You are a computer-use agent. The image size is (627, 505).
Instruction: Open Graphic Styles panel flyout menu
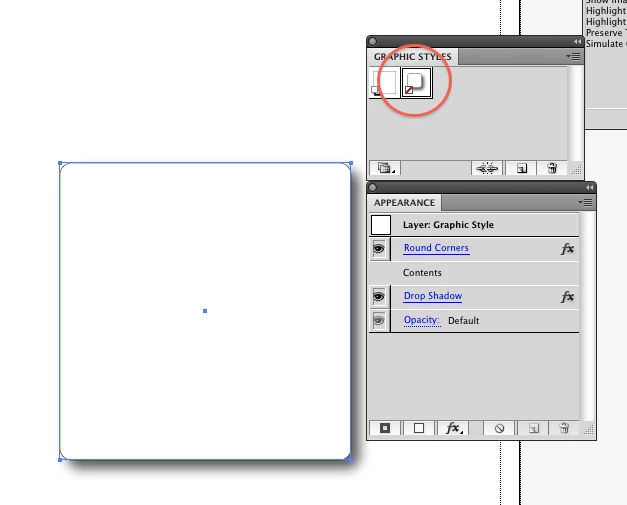click(573, 56)
